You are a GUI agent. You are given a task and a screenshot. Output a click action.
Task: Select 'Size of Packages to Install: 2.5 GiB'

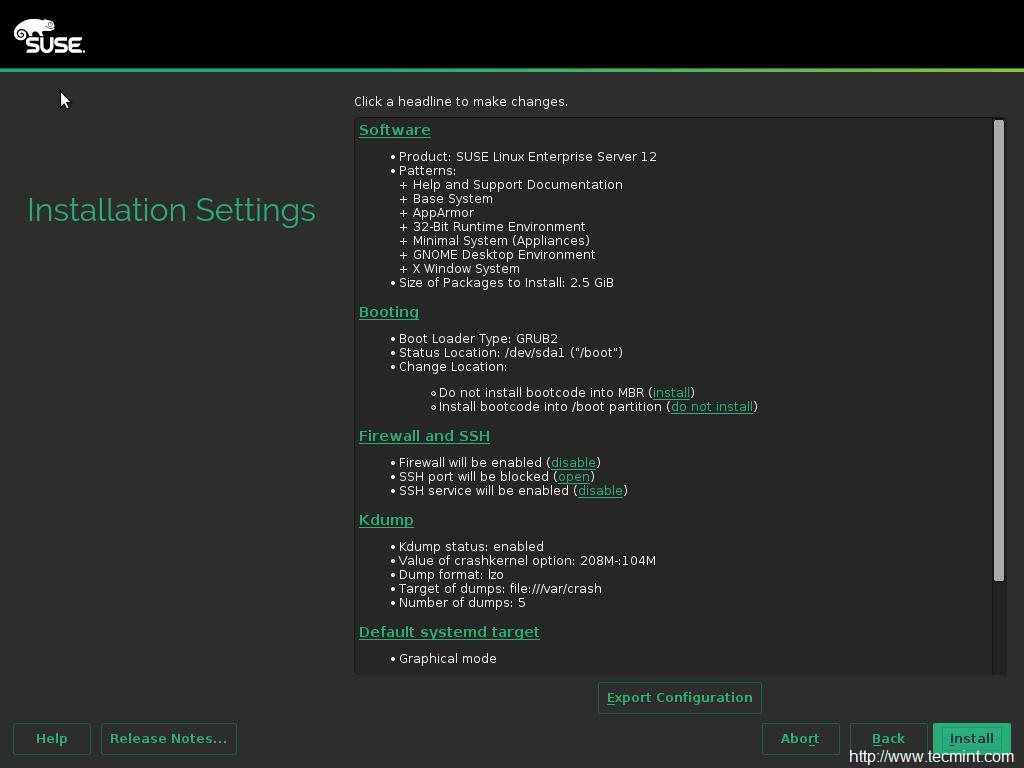tap(506, 283)
